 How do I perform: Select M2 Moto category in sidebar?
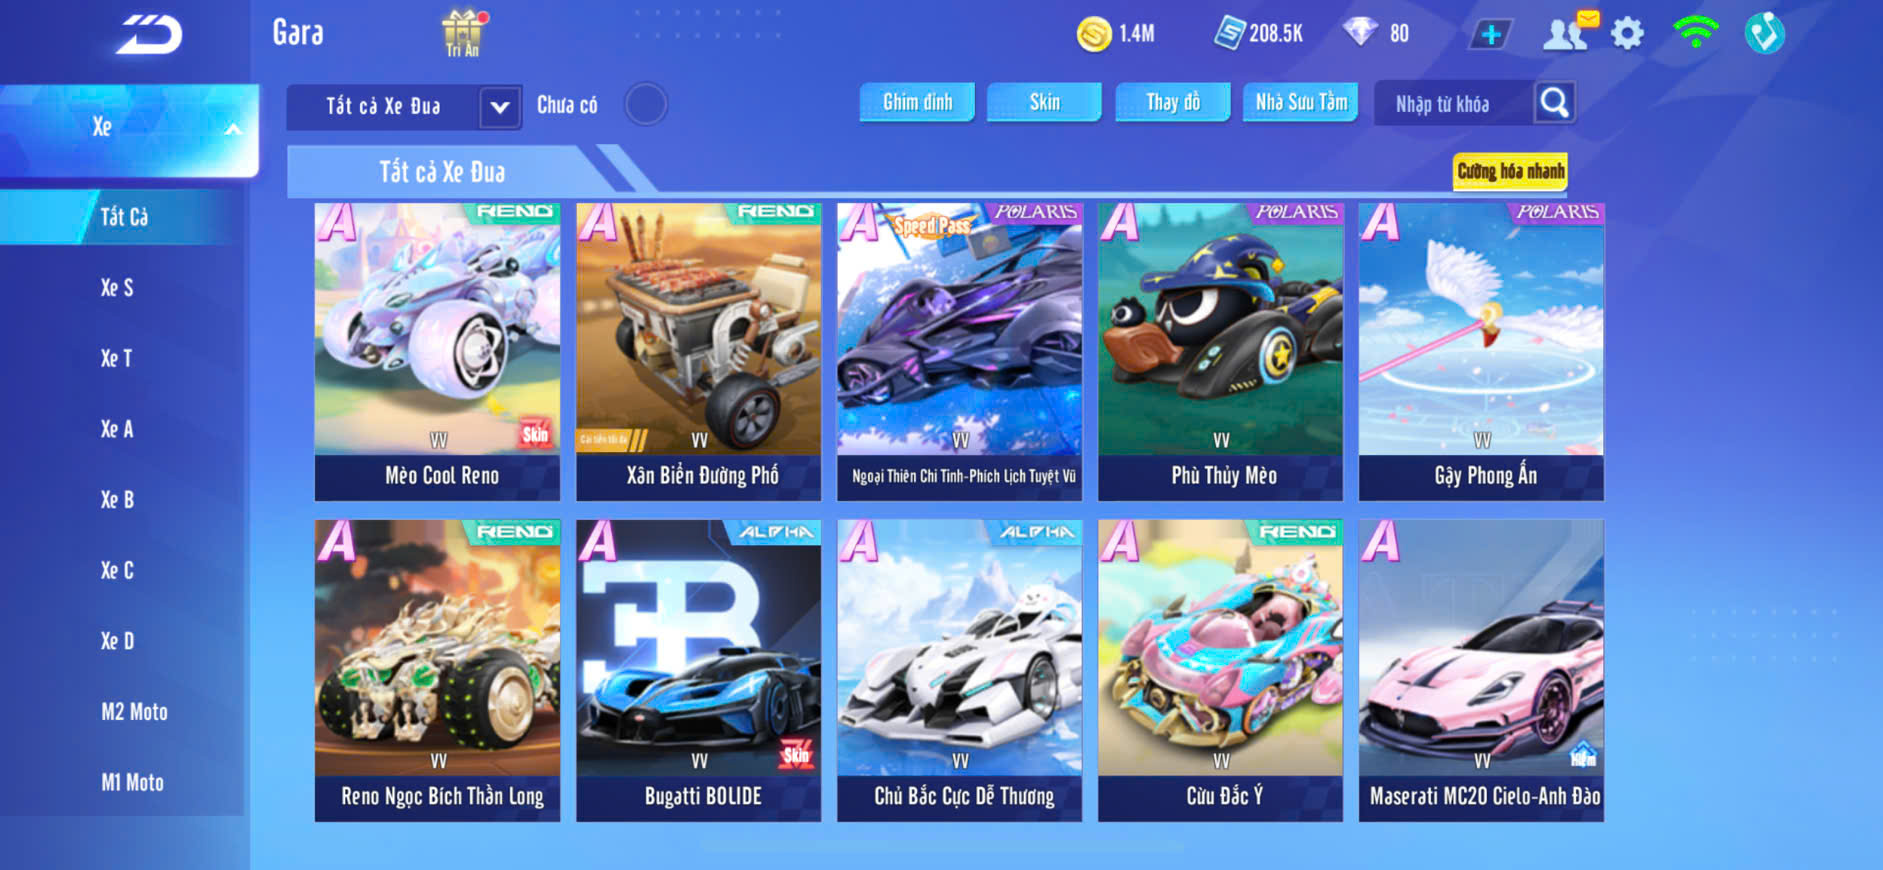click(x=134, y=712)
